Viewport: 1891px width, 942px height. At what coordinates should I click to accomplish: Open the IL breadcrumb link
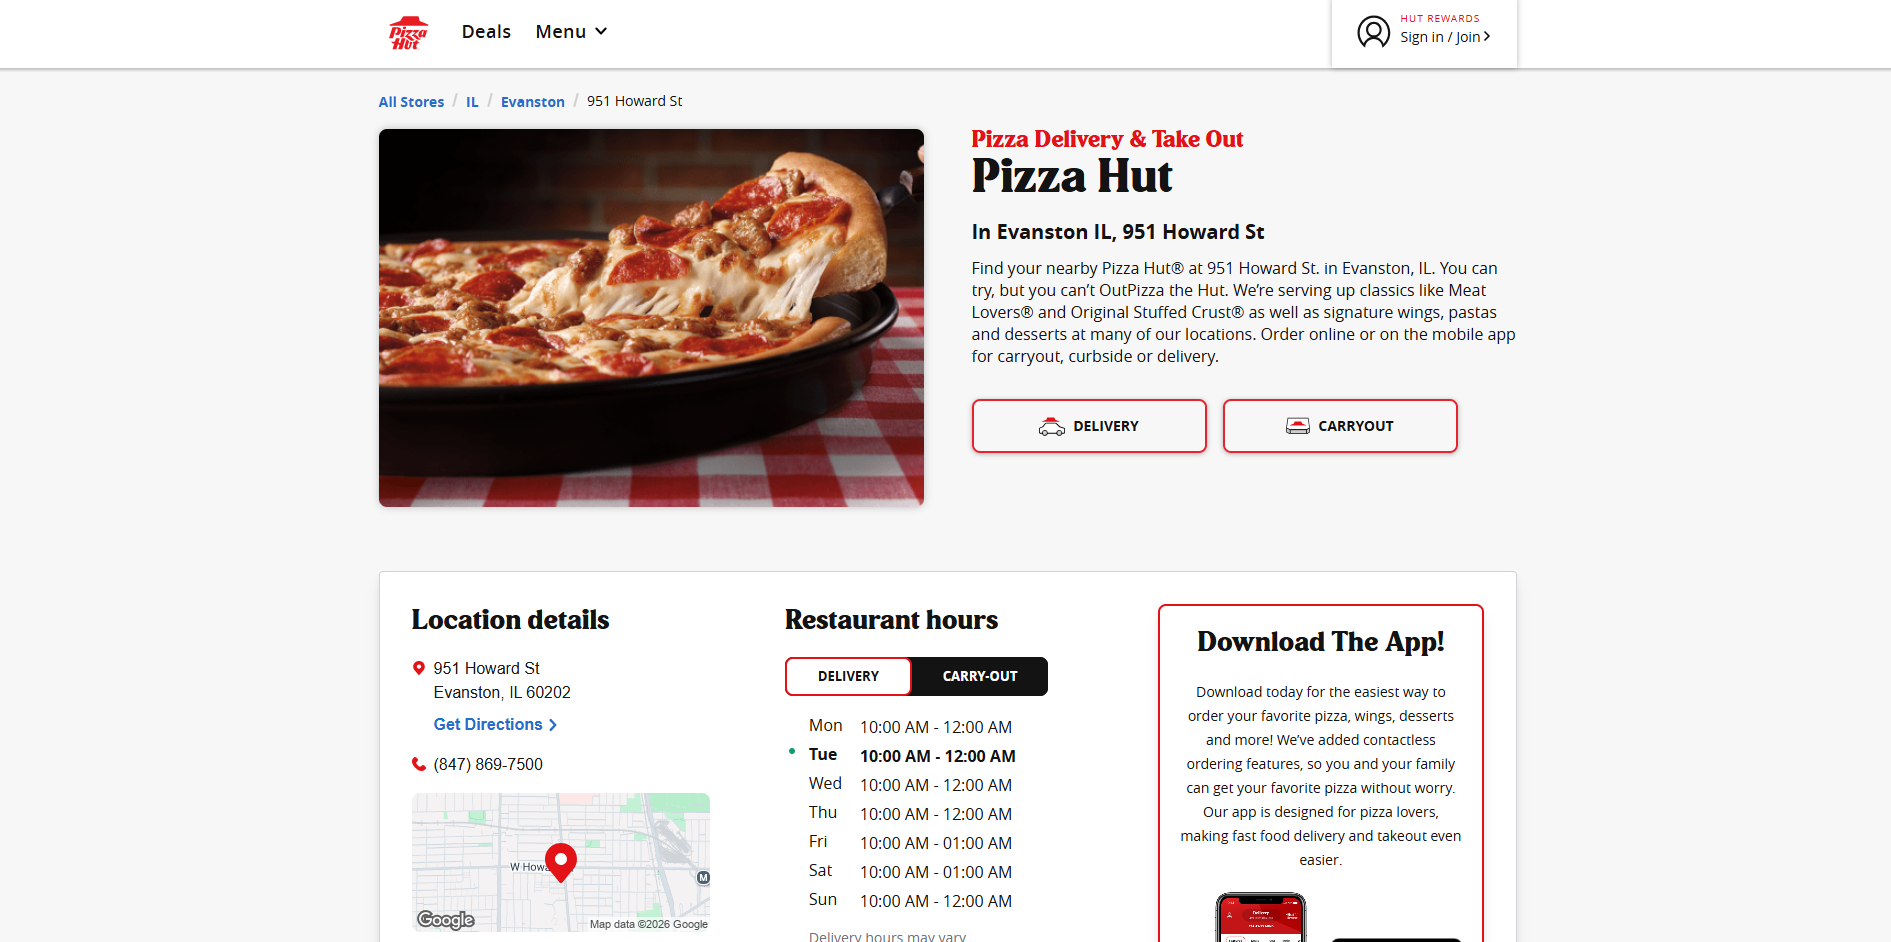tap(472, 102)
